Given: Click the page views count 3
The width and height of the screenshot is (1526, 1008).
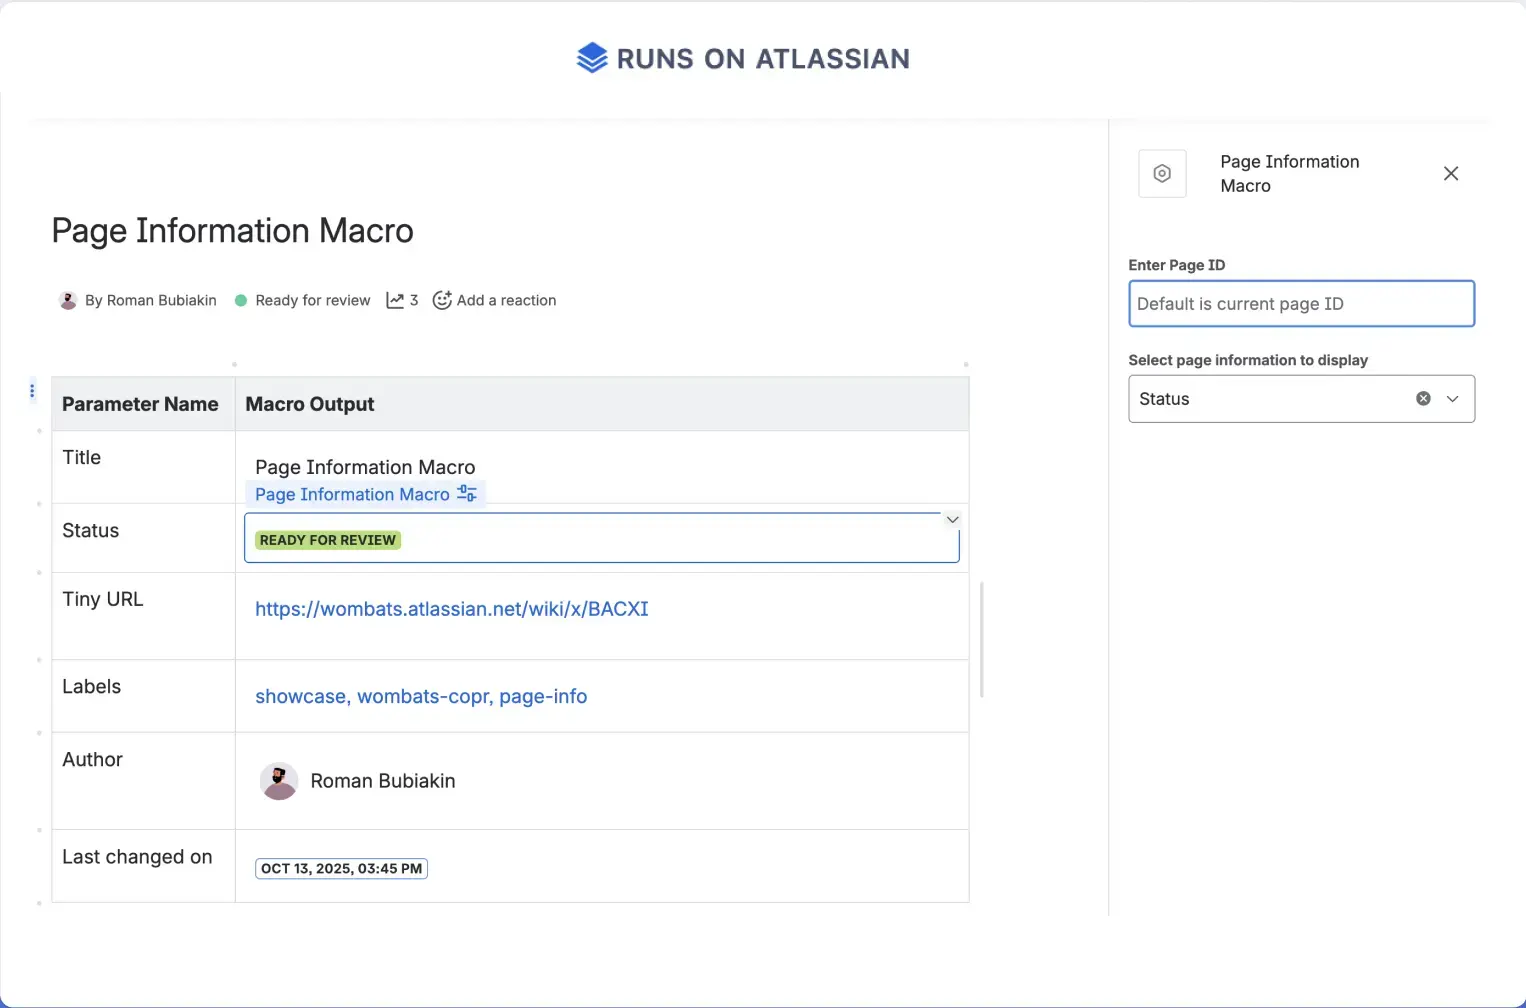Looking at the screenshot, I should tap(414, 300).
